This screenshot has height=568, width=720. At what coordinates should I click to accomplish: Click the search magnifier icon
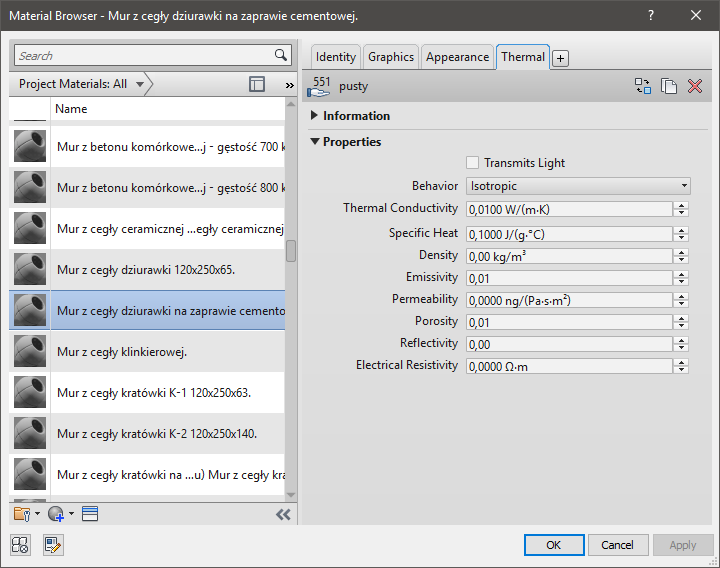[x=281, y=55]
